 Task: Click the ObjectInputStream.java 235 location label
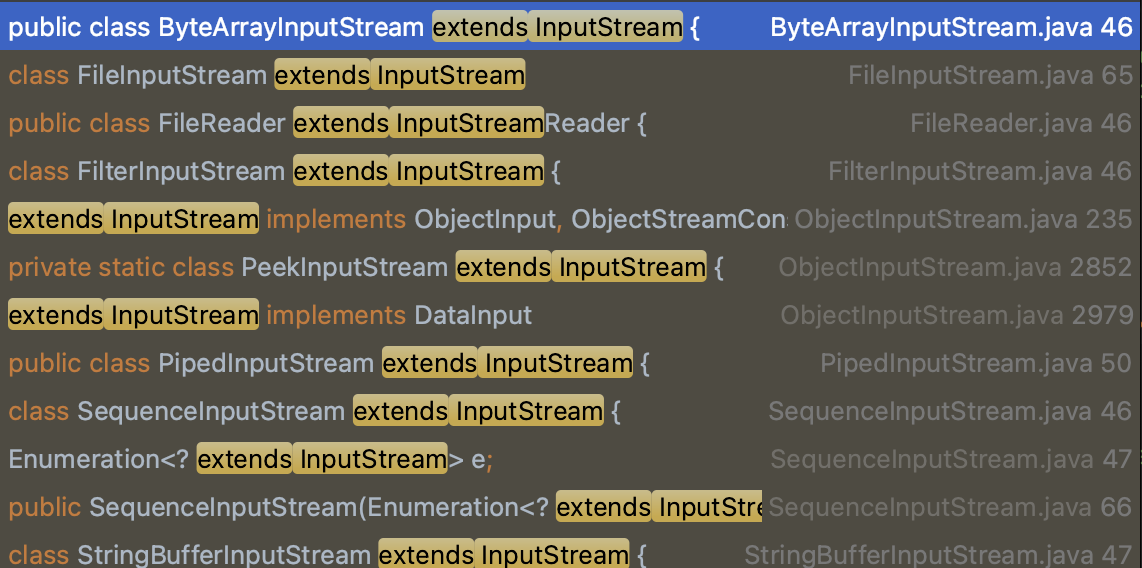point(963,219)
